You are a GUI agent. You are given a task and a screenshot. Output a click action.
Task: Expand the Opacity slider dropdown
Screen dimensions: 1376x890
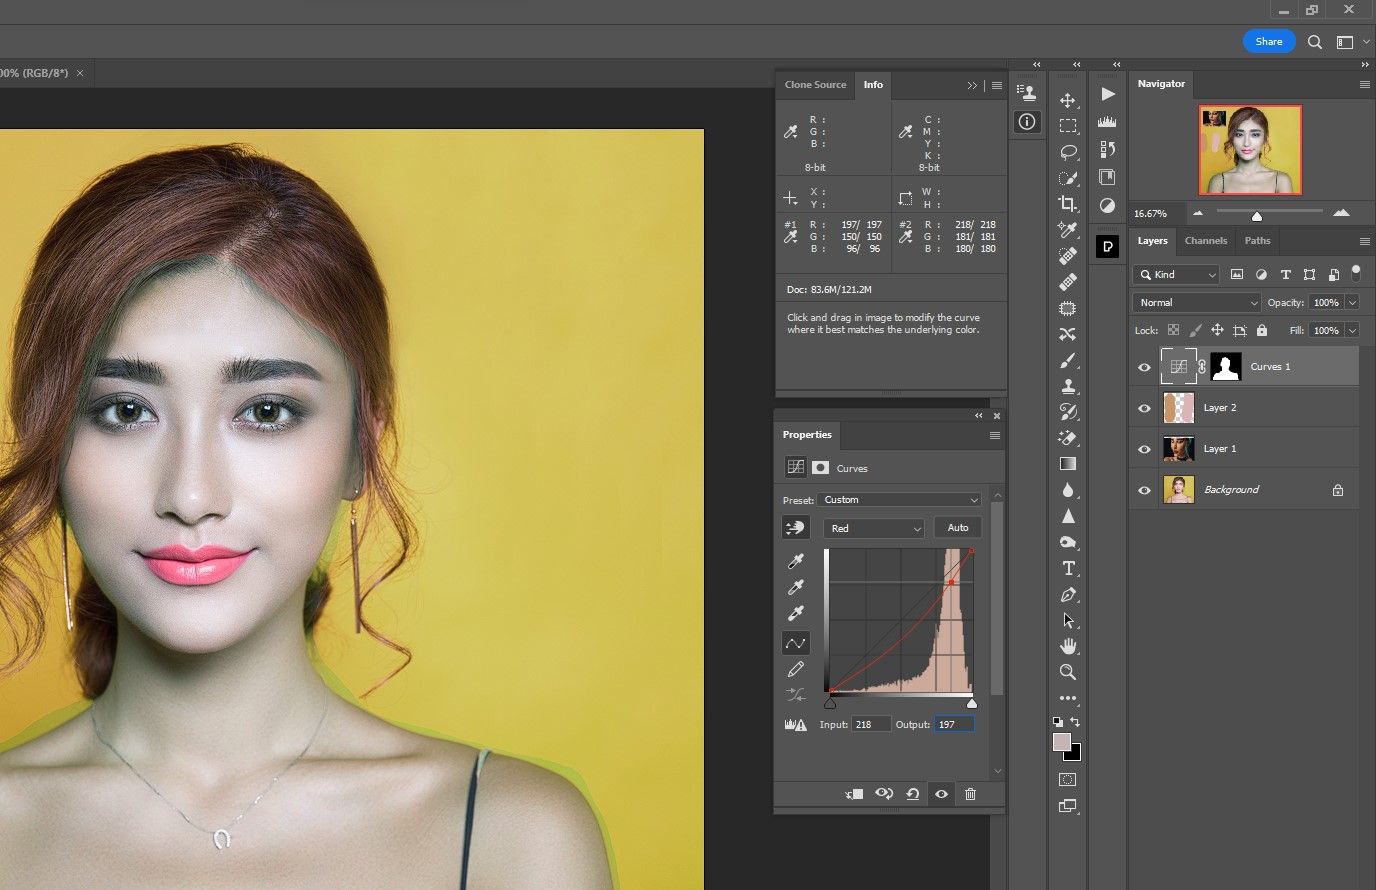(x=1353, y=302)
